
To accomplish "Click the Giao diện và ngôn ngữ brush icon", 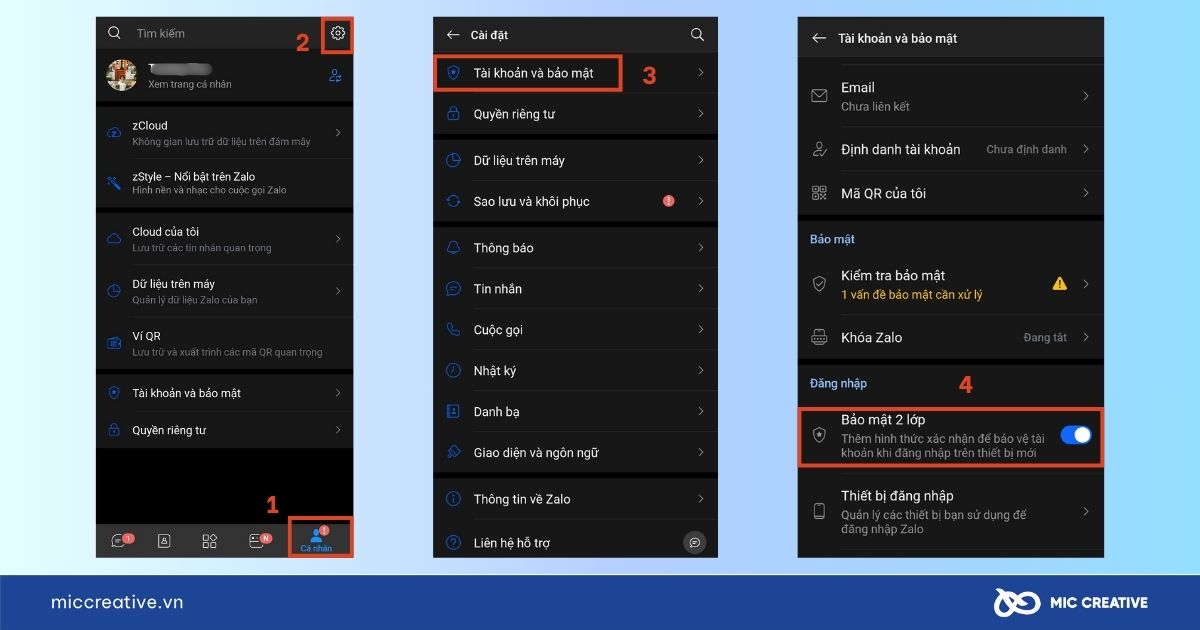I will pos(453,453).
